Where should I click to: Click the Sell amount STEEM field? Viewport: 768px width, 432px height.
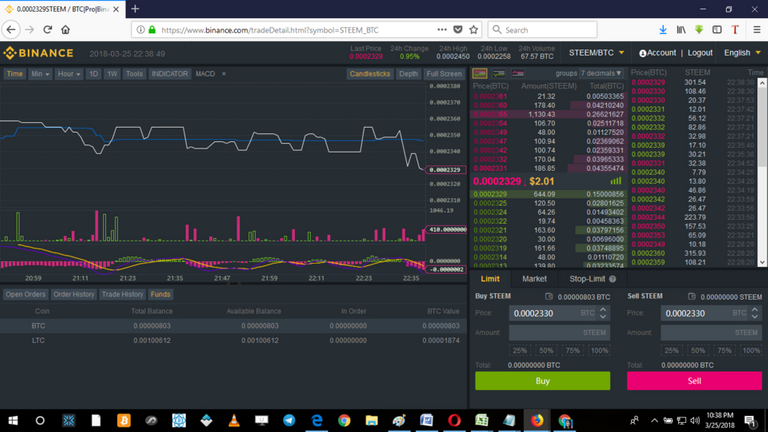tap(711, 333)
